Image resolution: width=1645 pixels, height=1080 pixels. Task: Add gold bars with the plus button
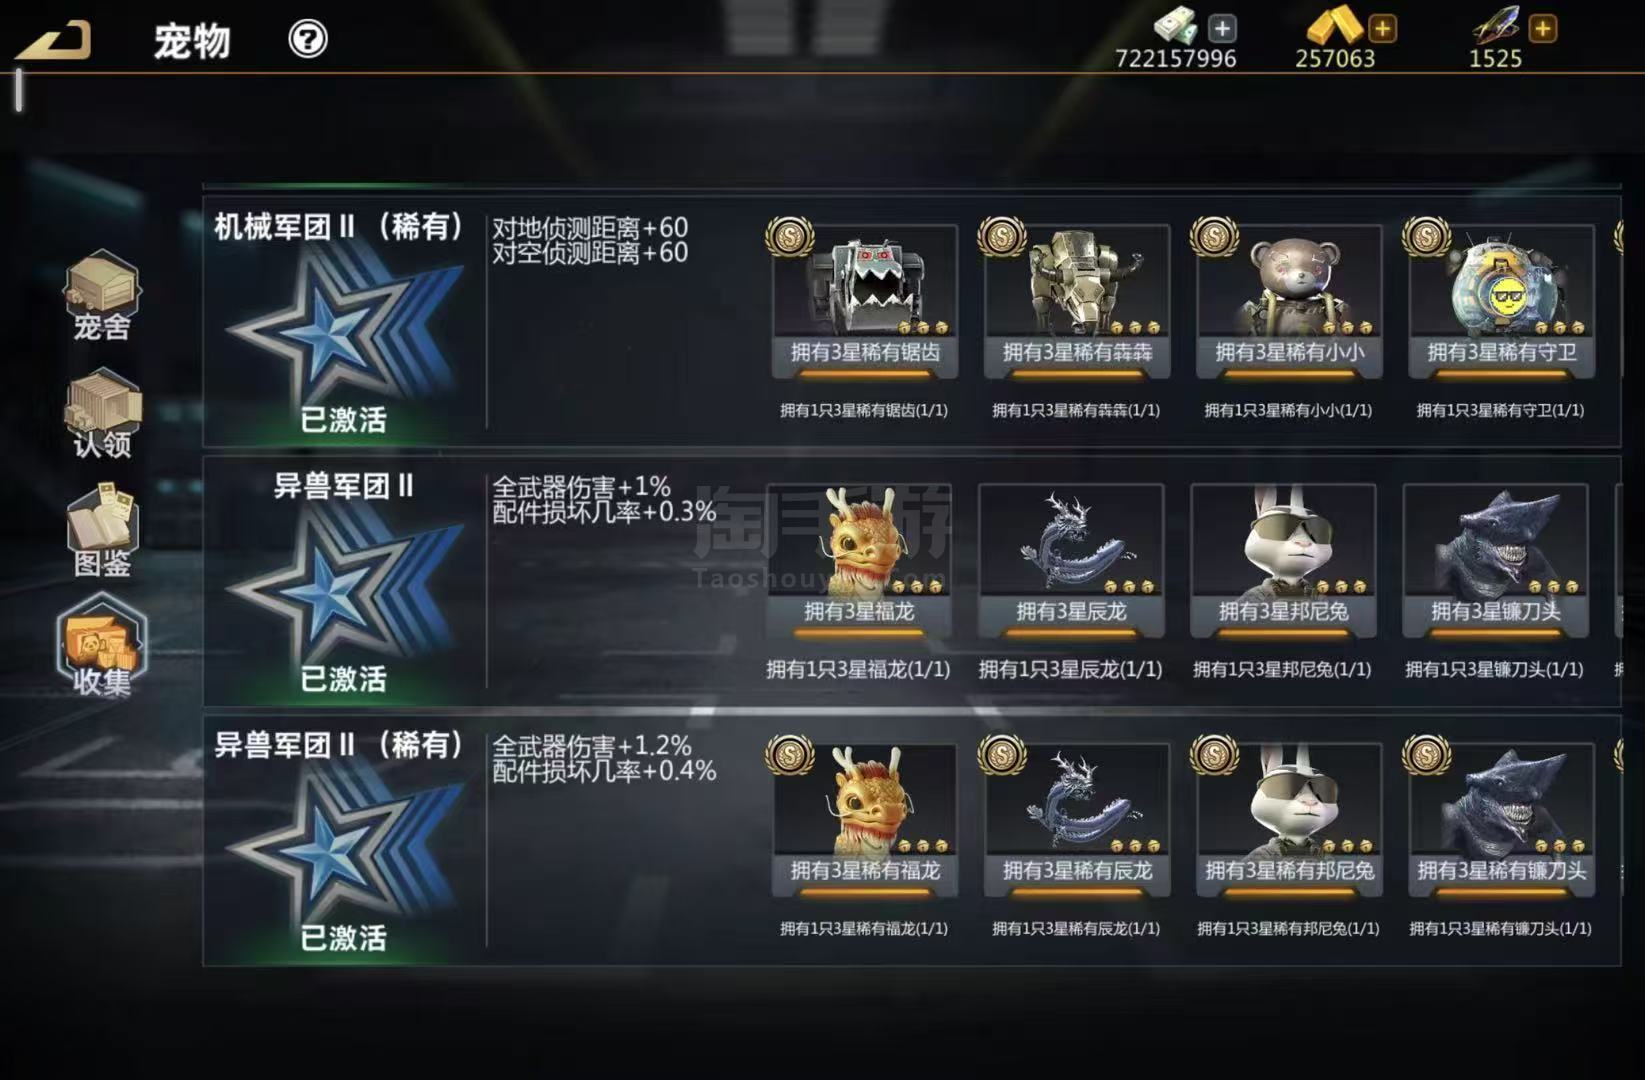pos(1382,28)
